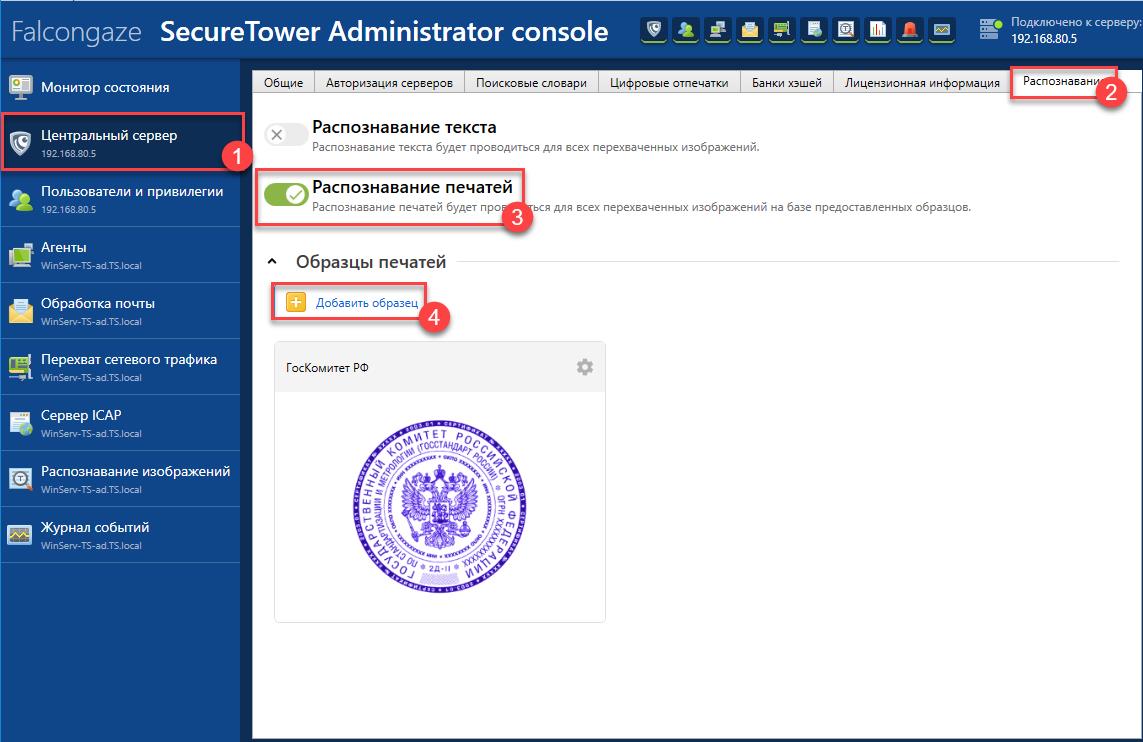Open Журнал событий in the sidebar

coord(120,534)
